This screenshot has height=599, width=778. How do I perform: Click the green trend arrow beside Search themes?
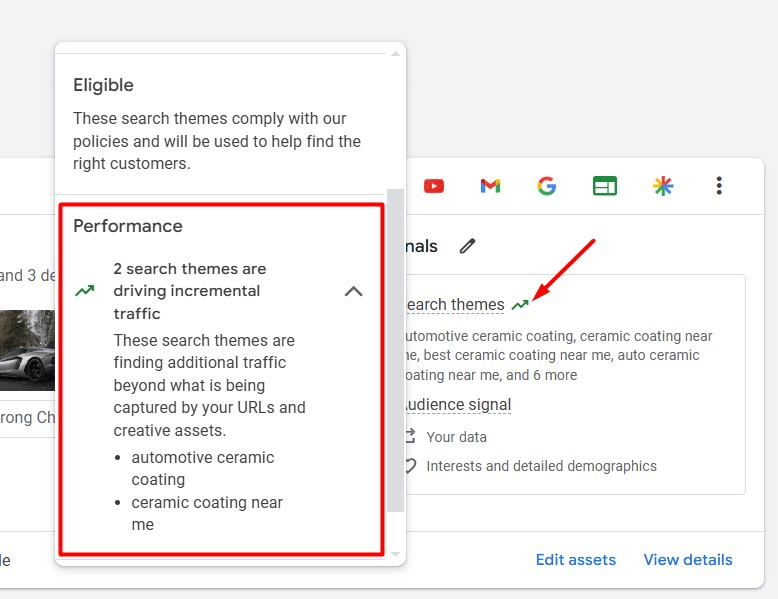520,304
